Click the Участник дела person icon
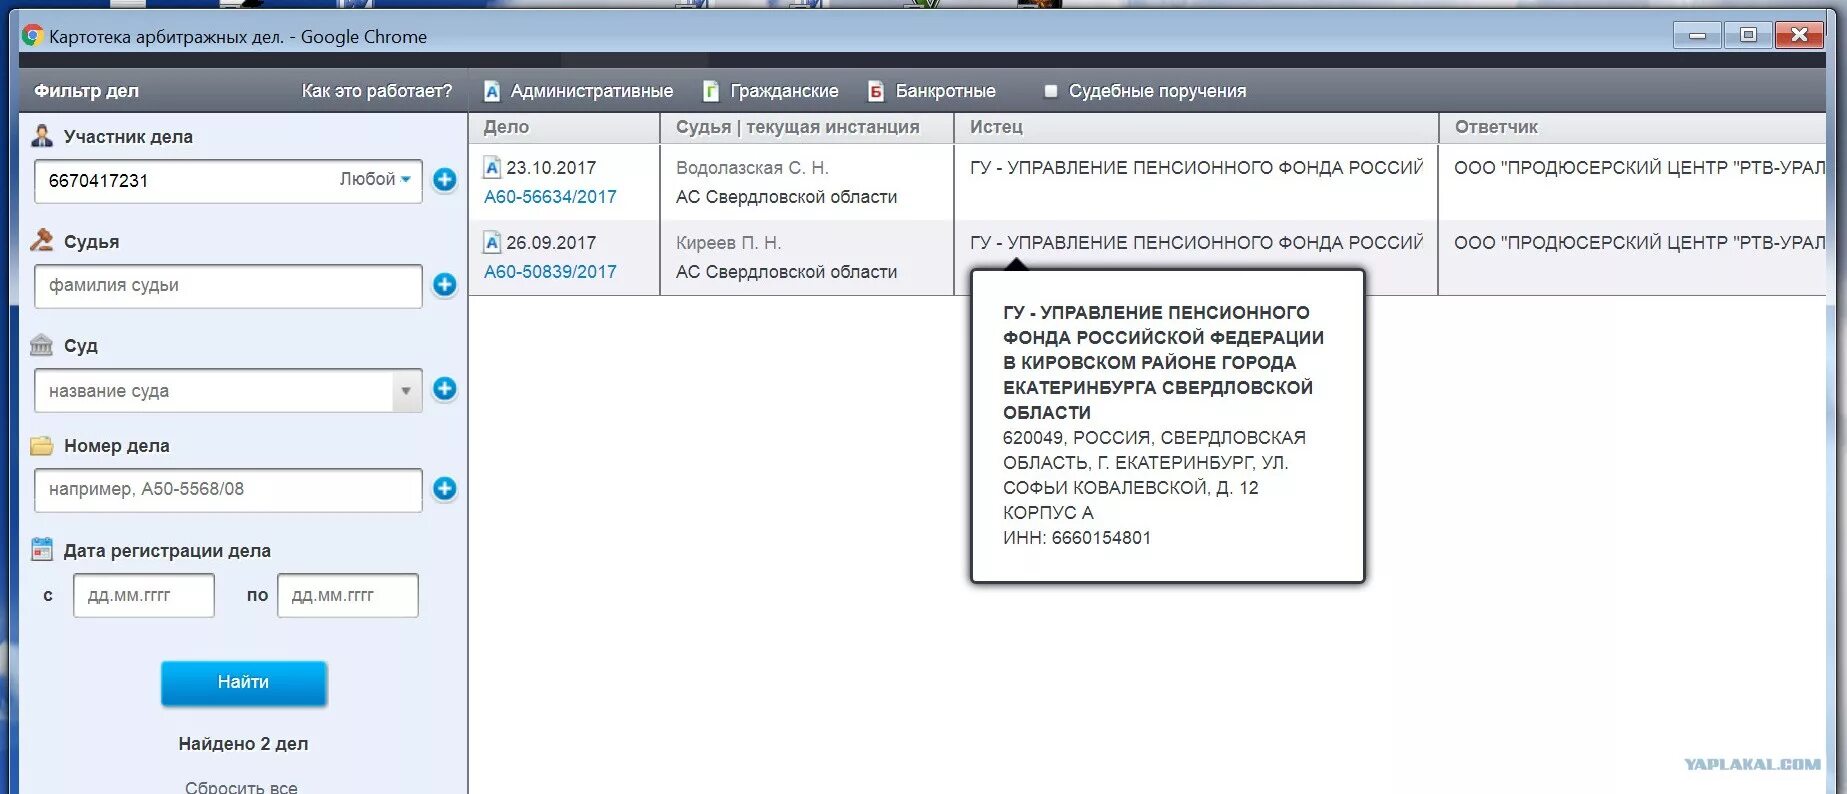 [42, 136]
